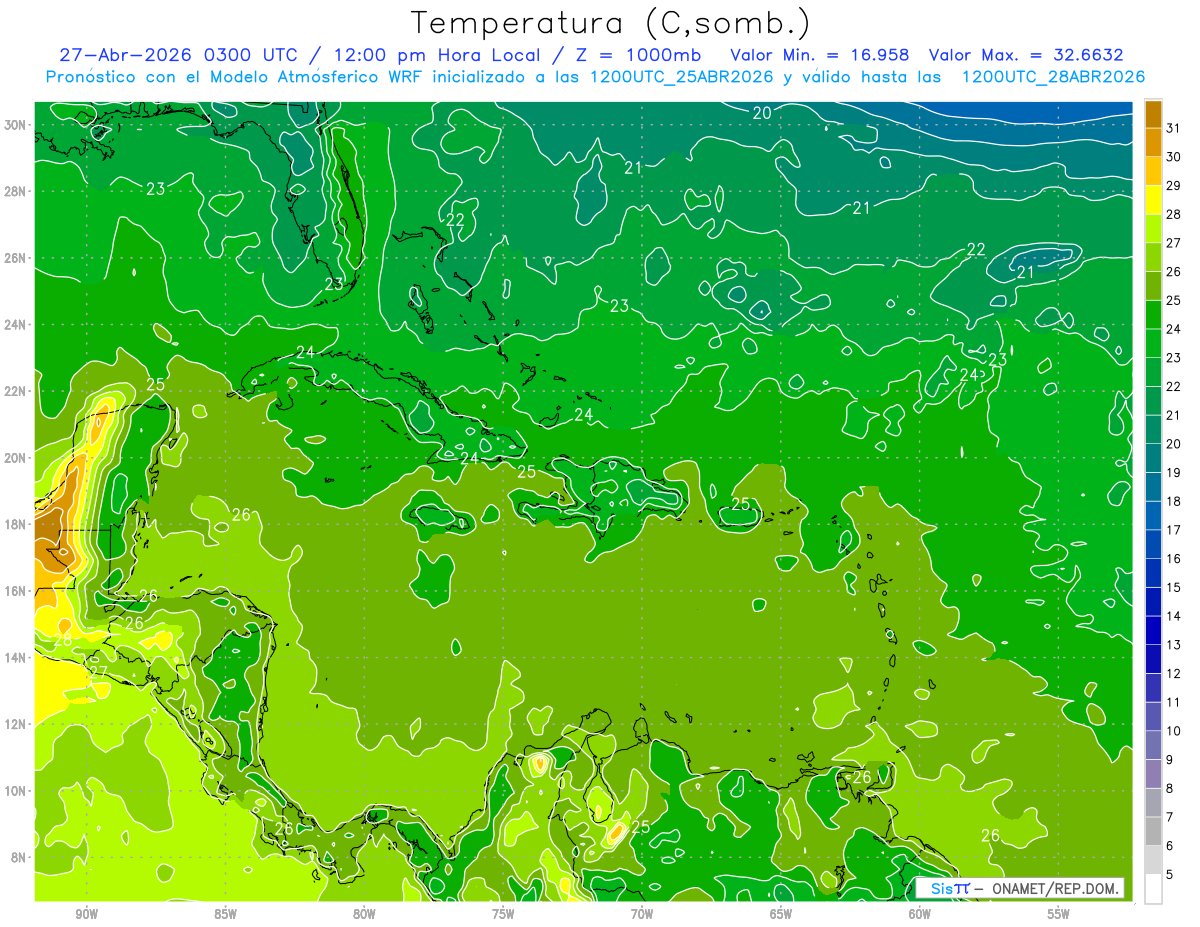Click the WRF model forecast description line
Image resolution: width=1200 pixels, height=927 pixels.
point(595,77)
